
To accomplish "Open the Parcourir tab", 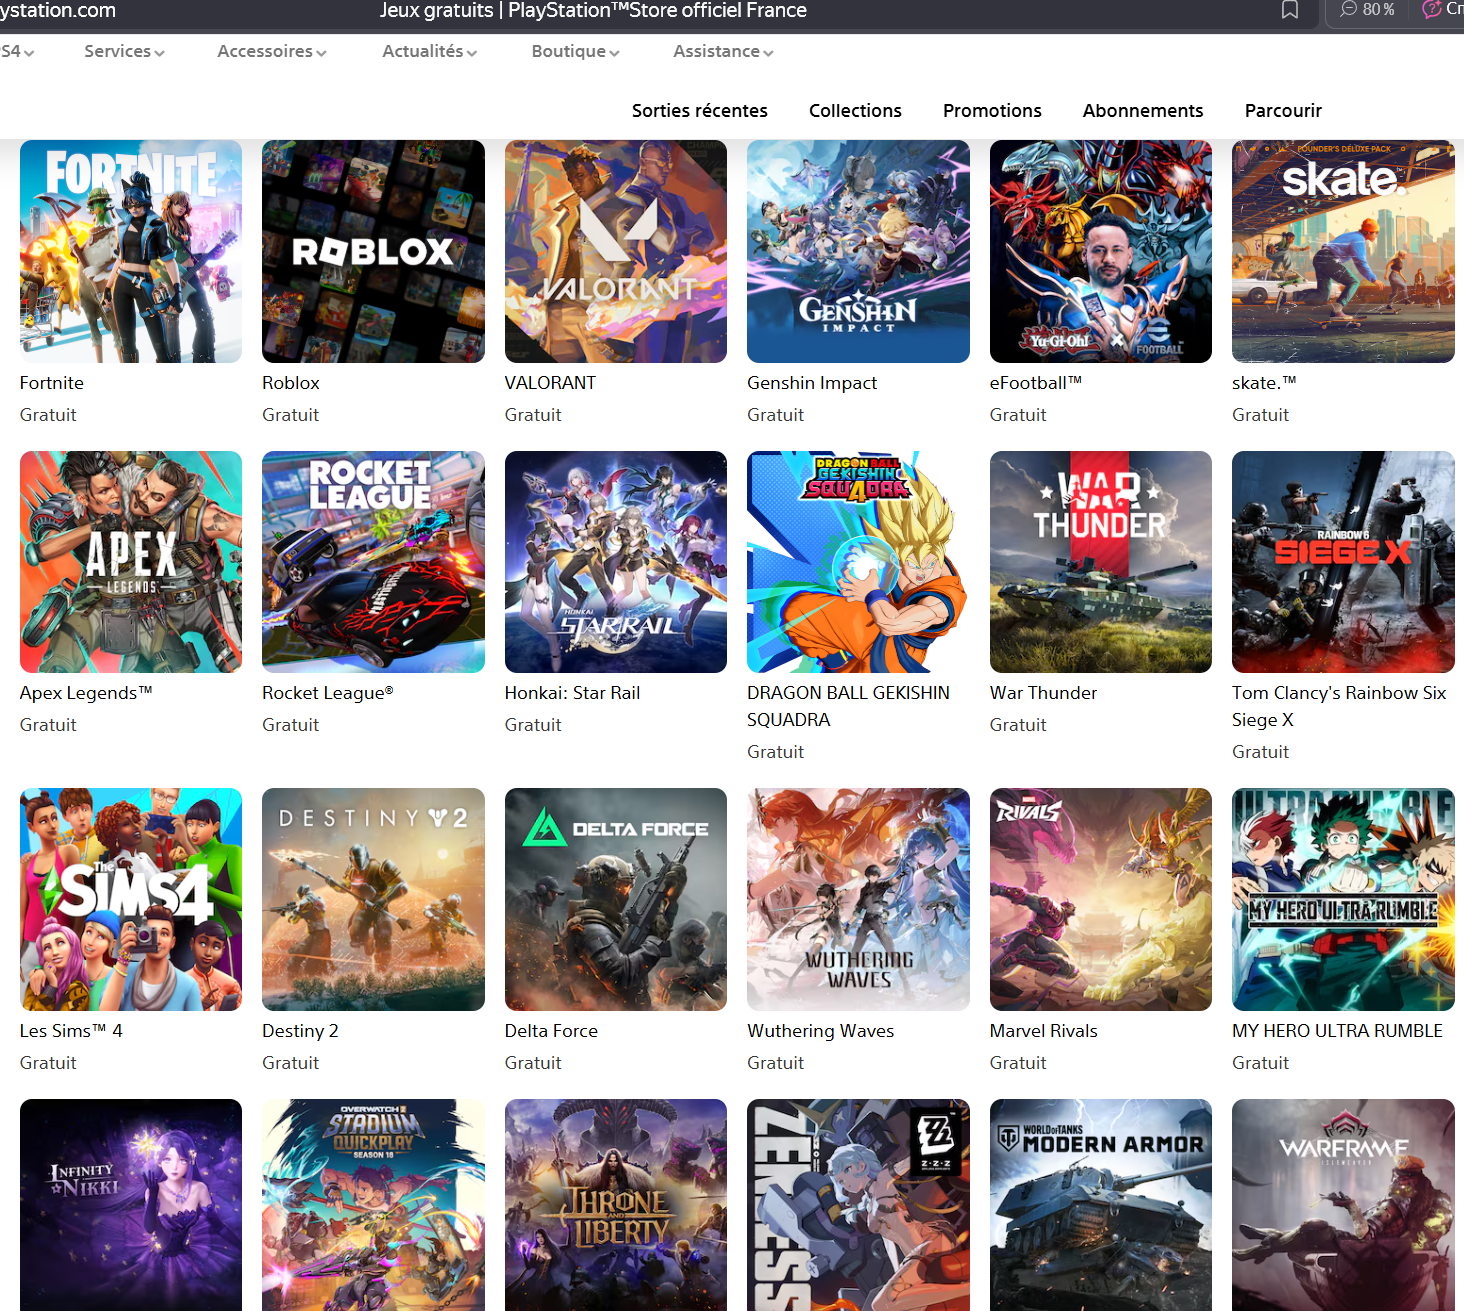I will point(1283,110).
